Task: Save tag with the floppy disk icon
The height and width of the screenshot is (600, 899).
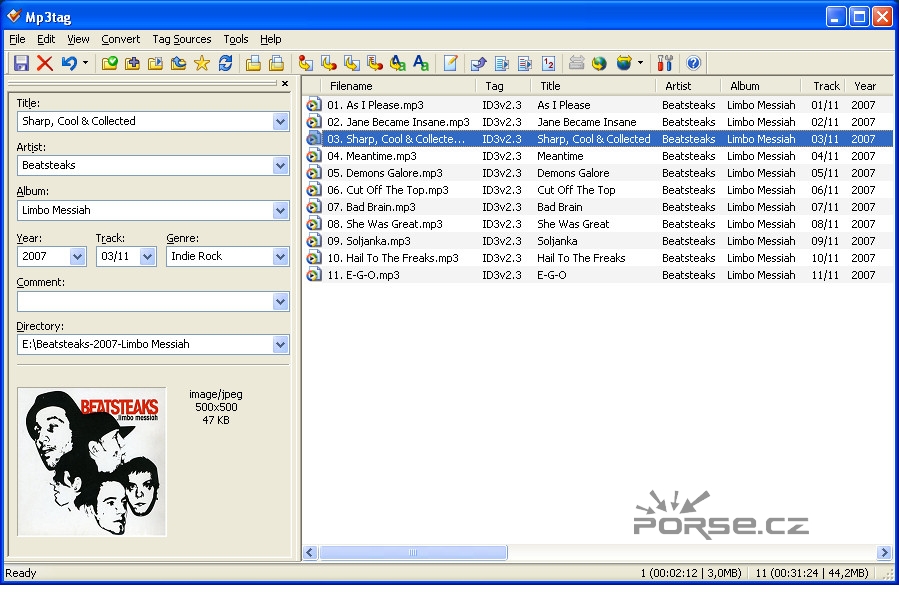Action: [x=21, y=63]
